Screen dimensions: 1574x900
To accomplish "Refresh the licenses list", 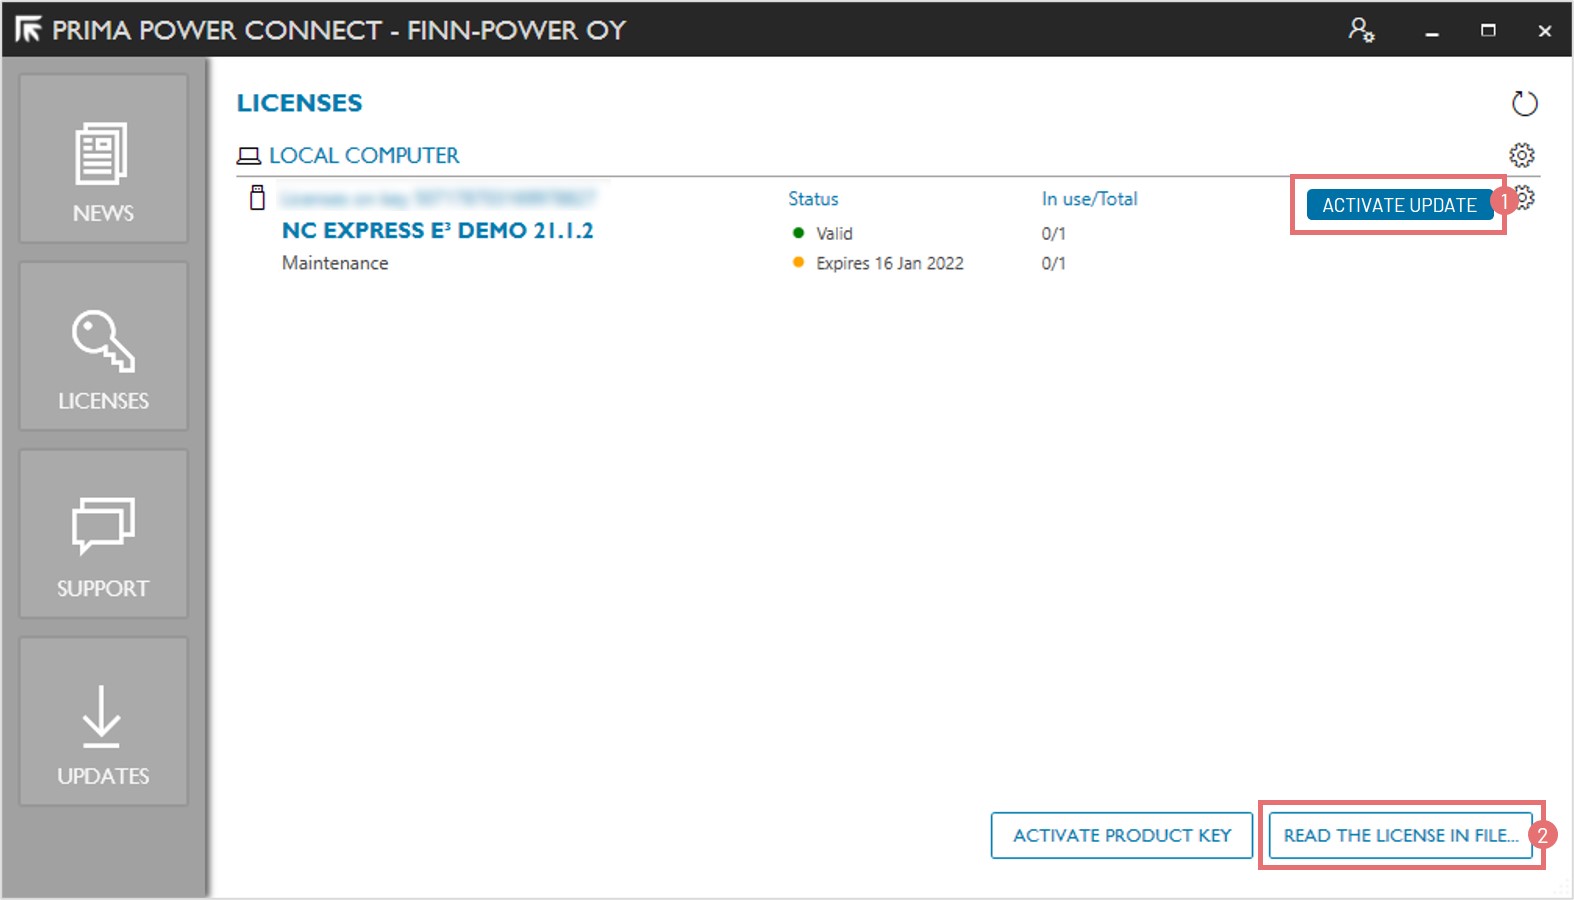I will 1523,103.
